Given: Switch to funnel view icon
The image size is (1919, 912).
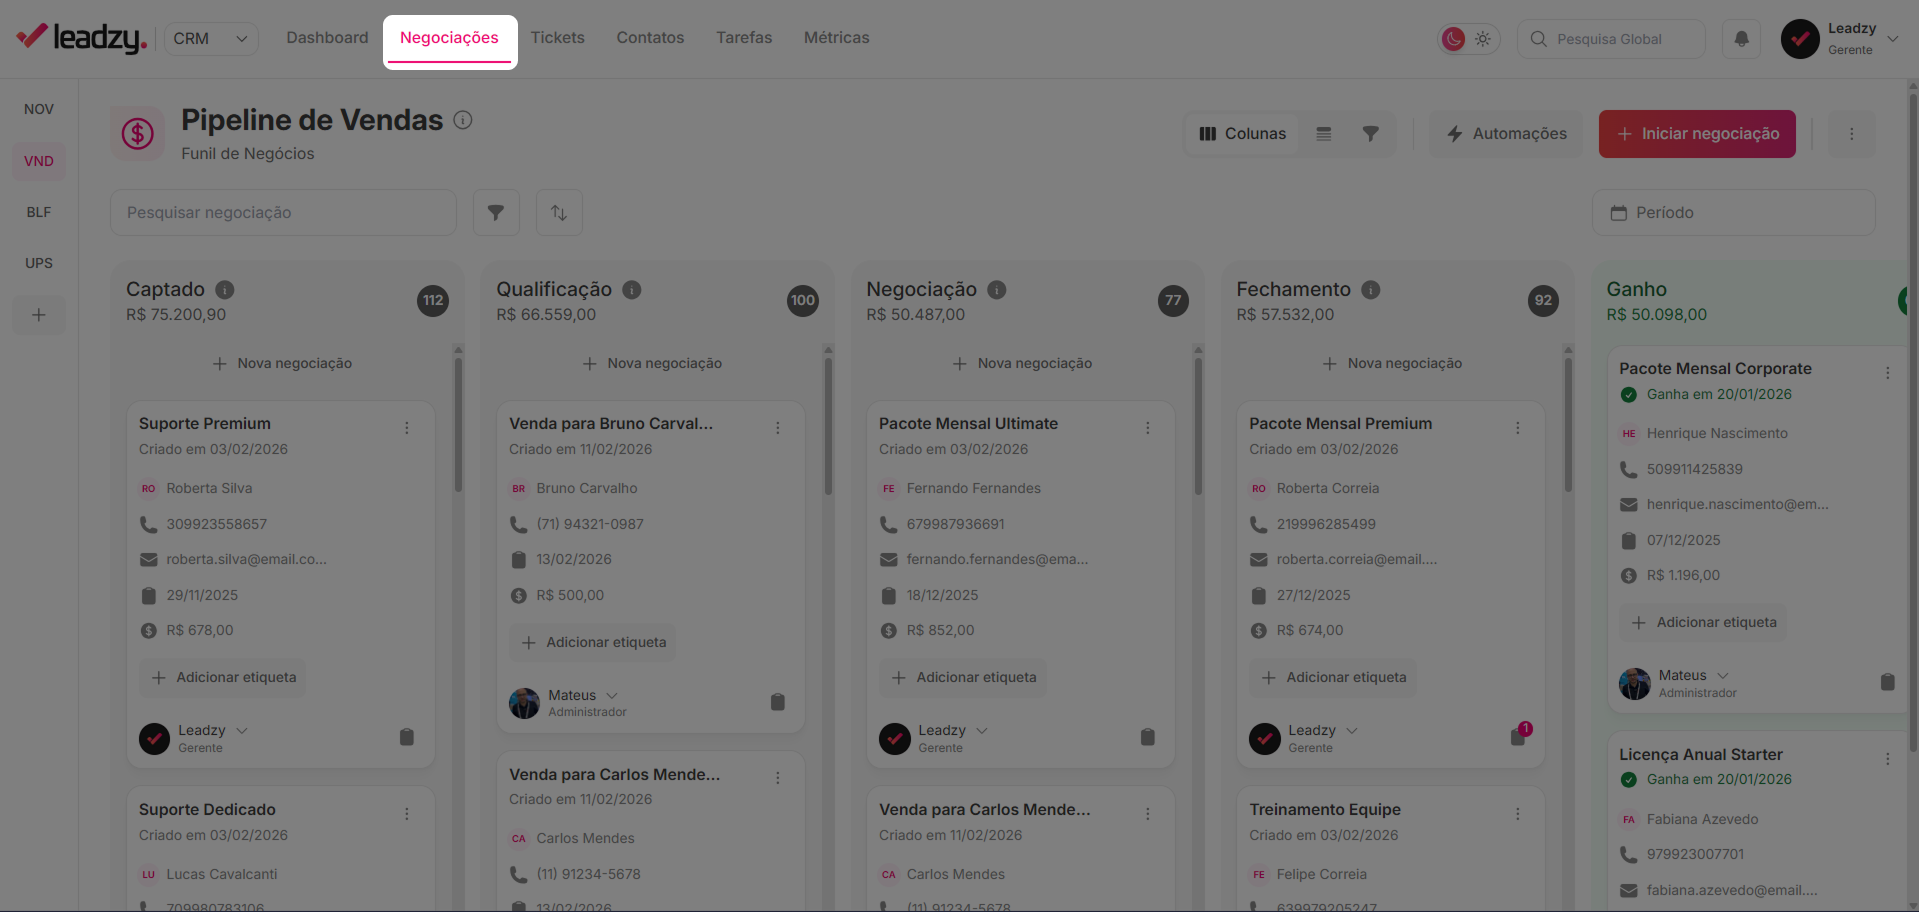Looking at the screenshot, I should click(x=1371, y=134).
